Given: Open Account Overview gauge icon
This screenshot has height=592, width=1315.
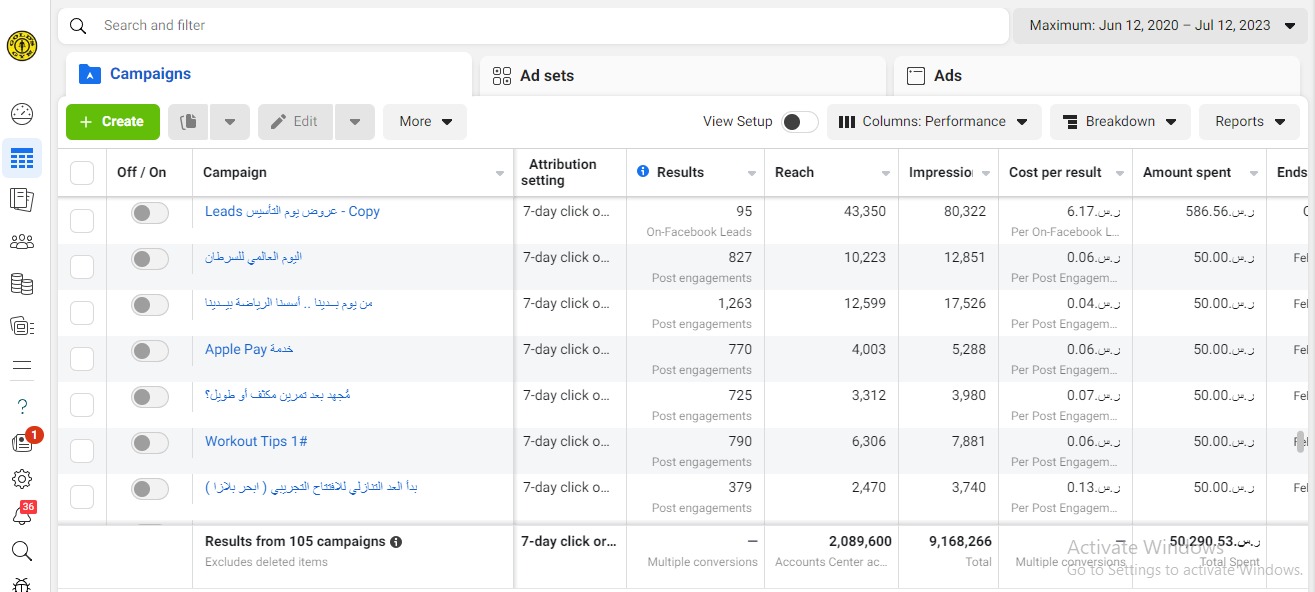Looking at the screenshot, I should click(x=22, y=113).
